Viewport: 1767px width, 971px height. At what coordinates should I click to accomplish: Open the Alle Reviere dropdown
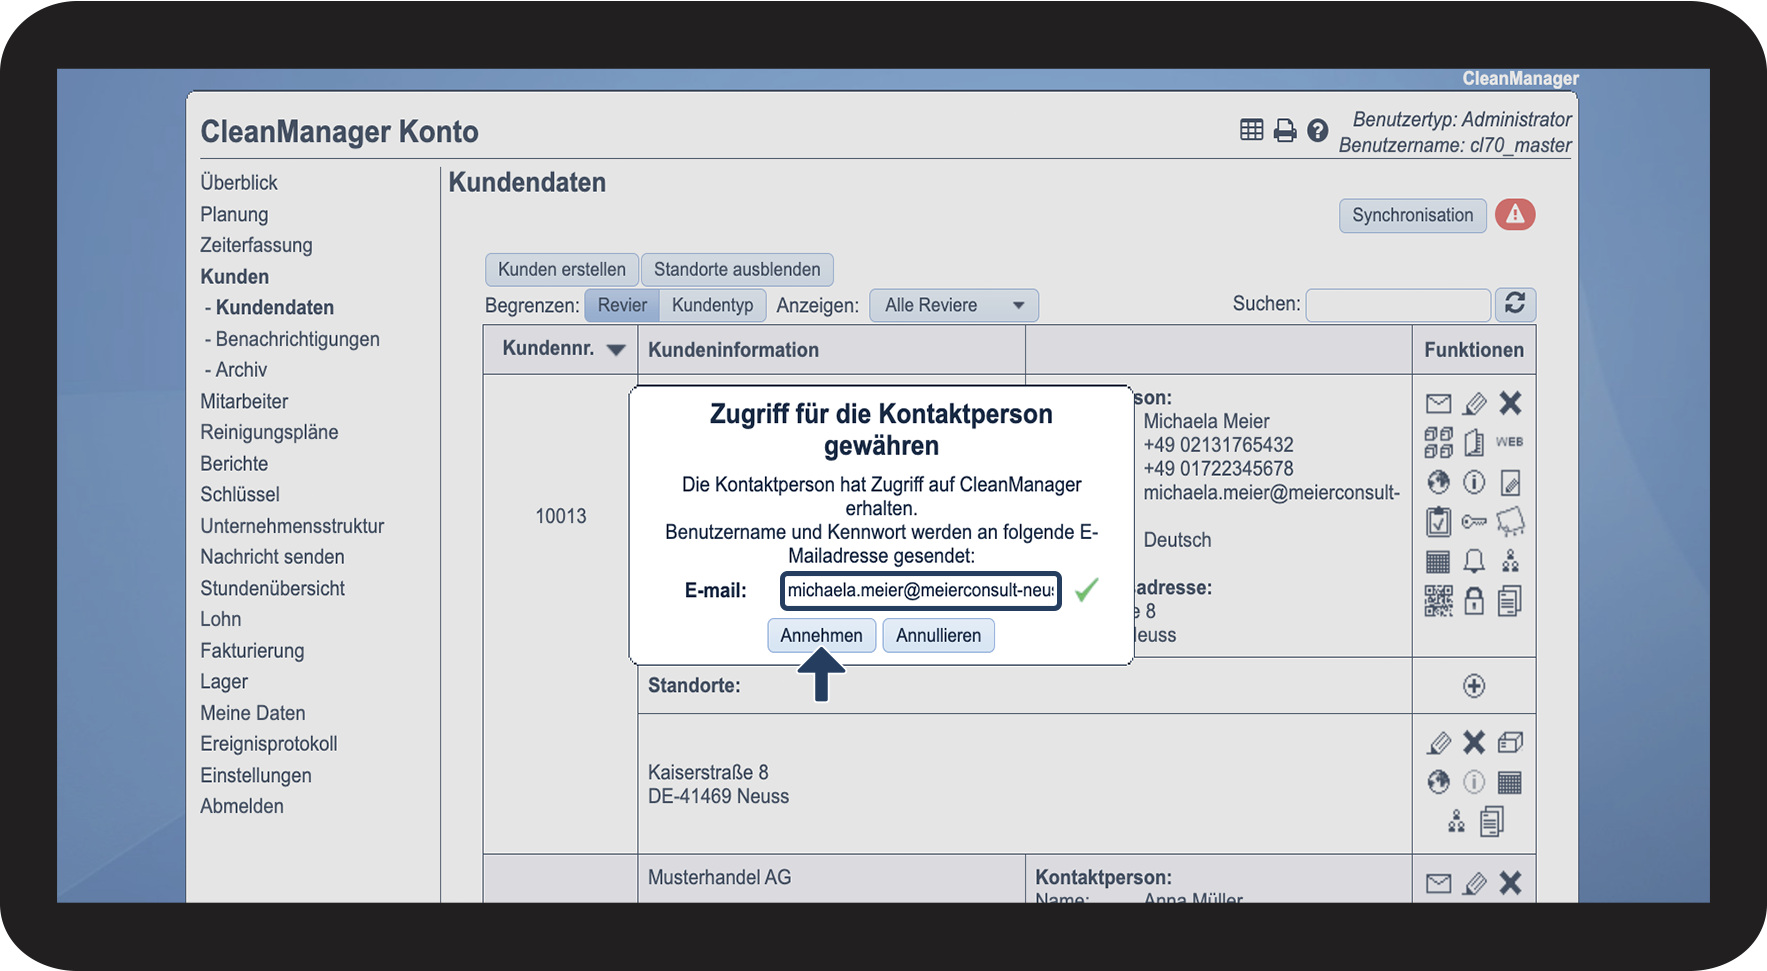[954, 305]
